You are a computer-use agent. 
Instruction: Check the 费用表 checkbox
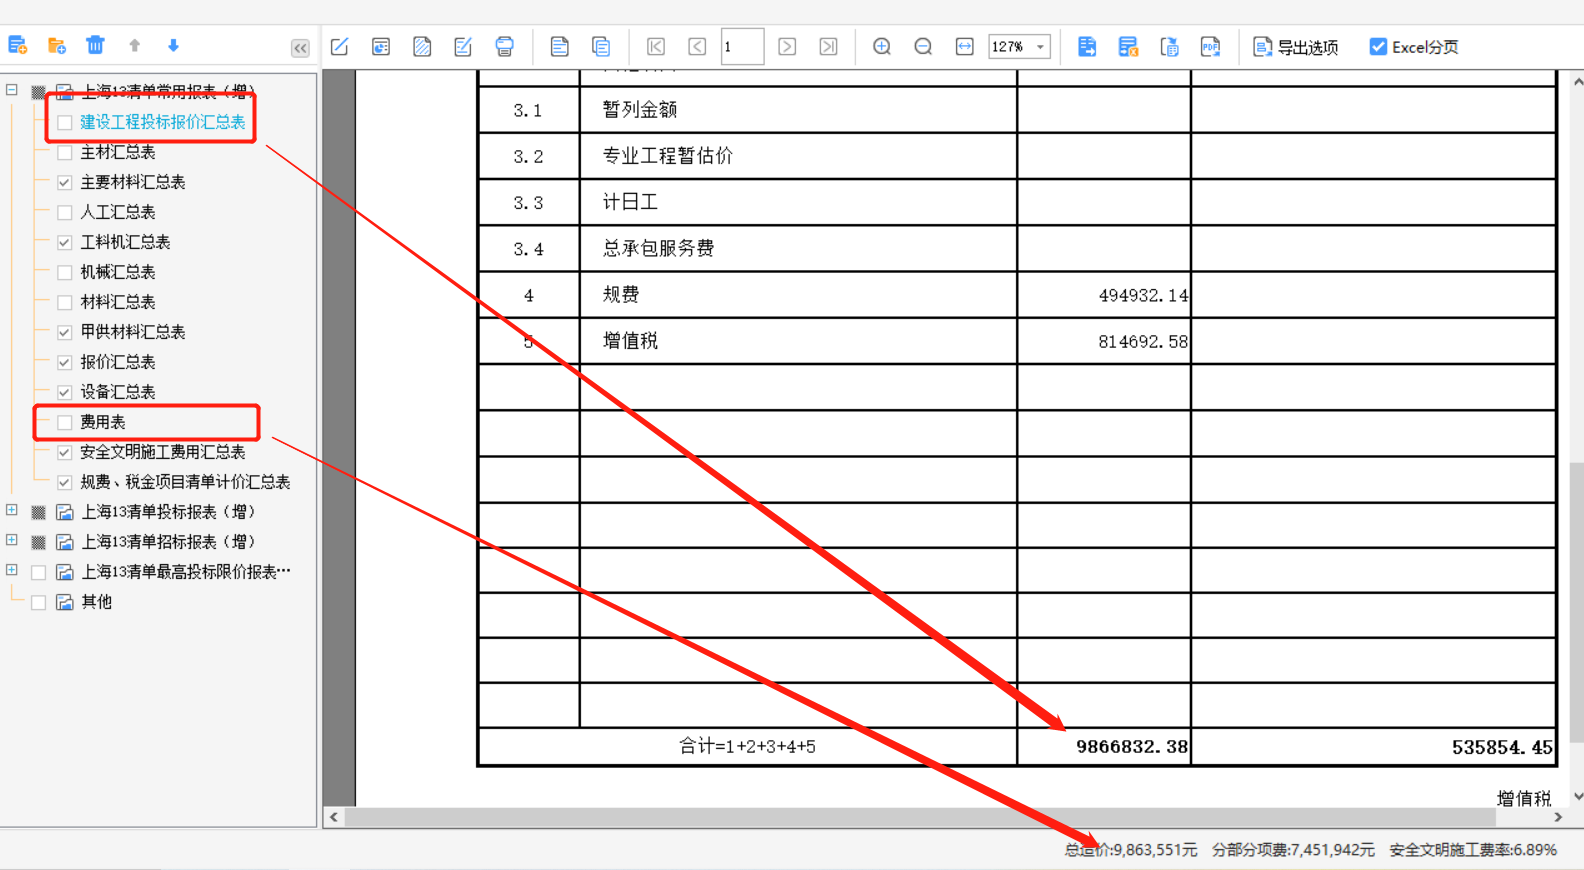[x=65, y=422]
